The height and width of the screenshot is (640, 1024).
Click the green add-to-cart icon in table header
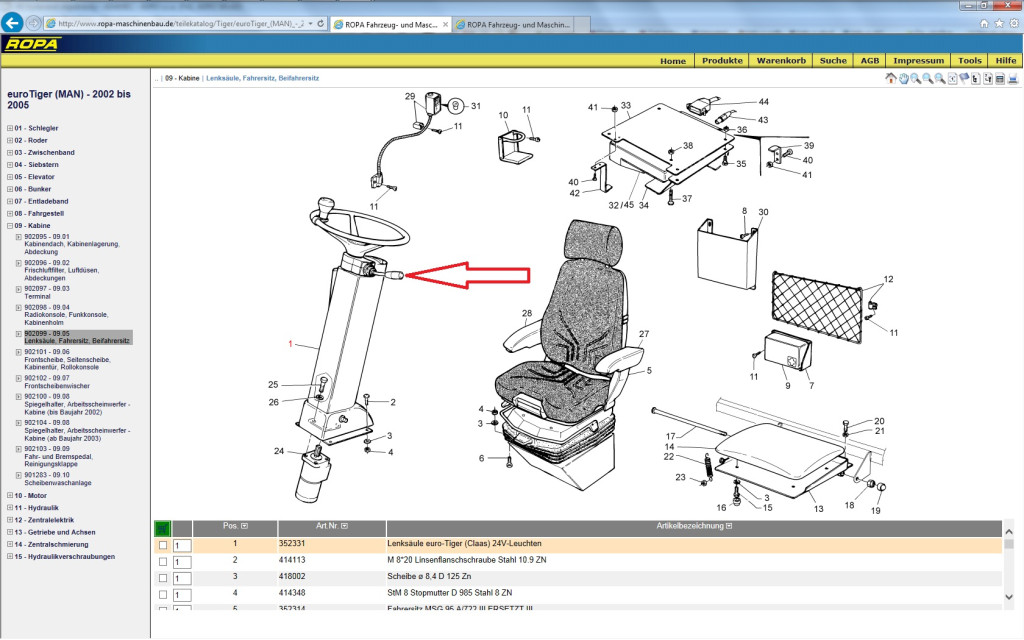tap(163, 528)
